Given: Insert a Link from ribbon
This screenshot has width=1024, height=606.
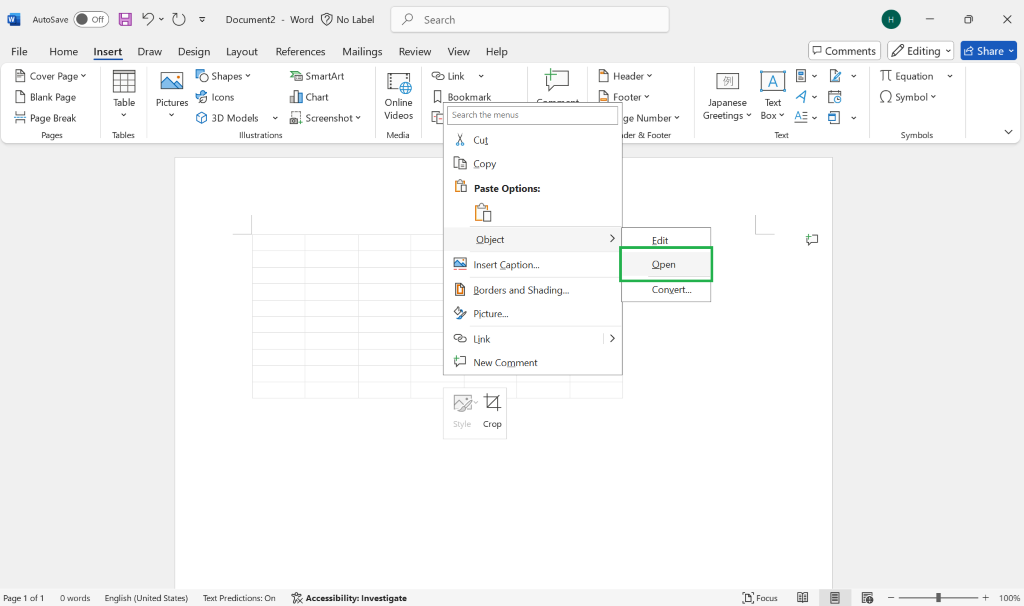Looking at the screenshot, I should click(x=449, y=76).
